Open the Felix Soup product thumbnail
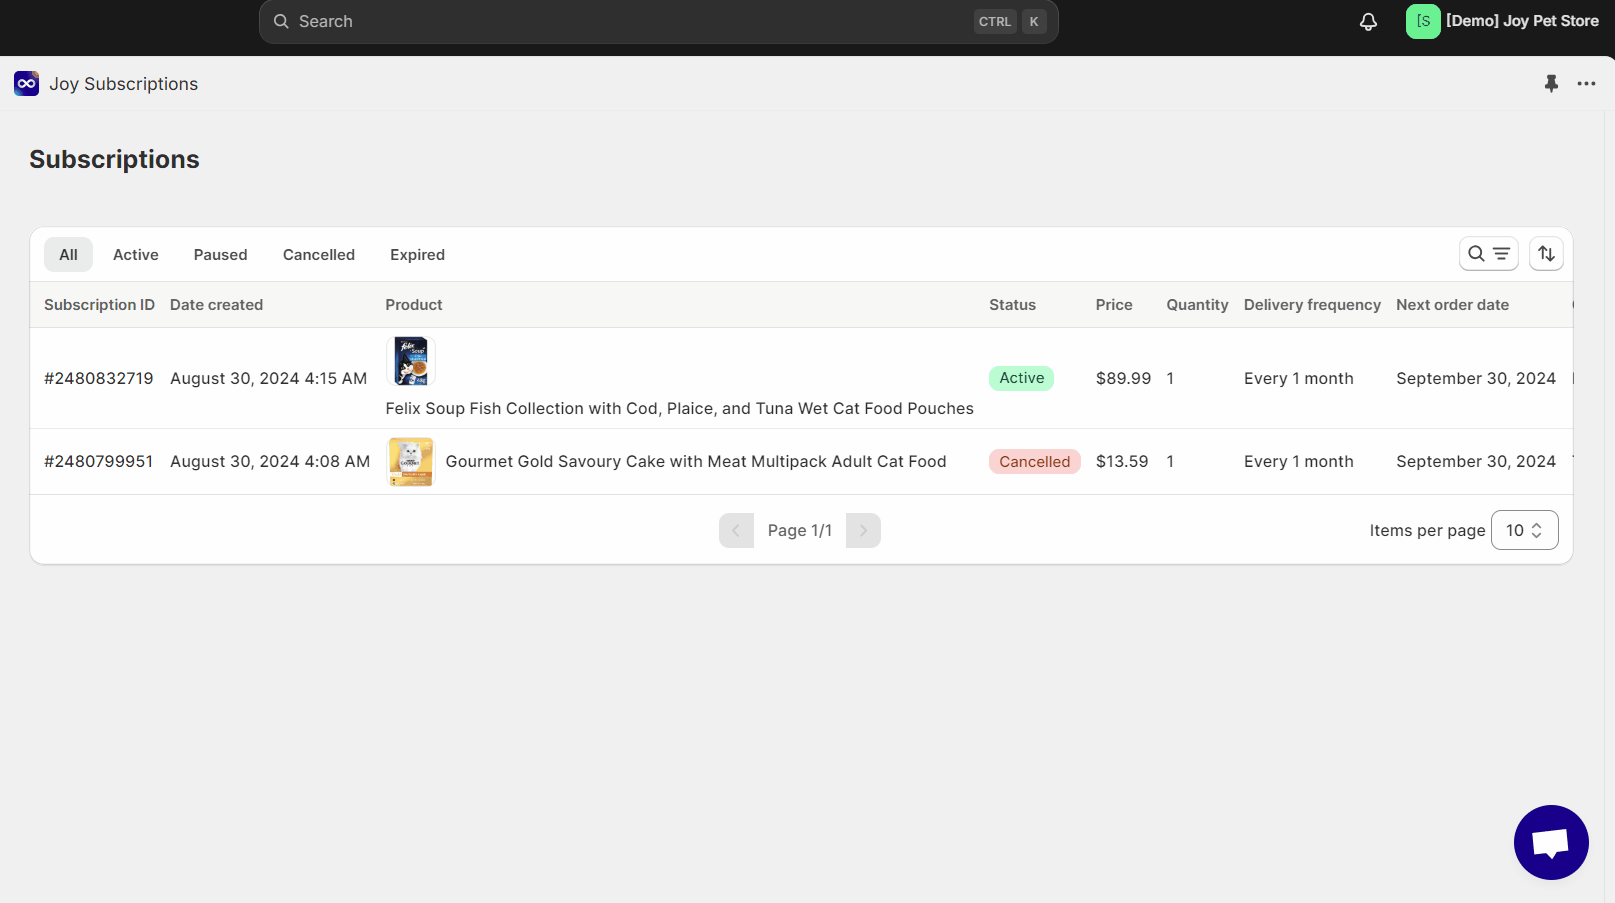1615x903 pixels. [411, 361]
